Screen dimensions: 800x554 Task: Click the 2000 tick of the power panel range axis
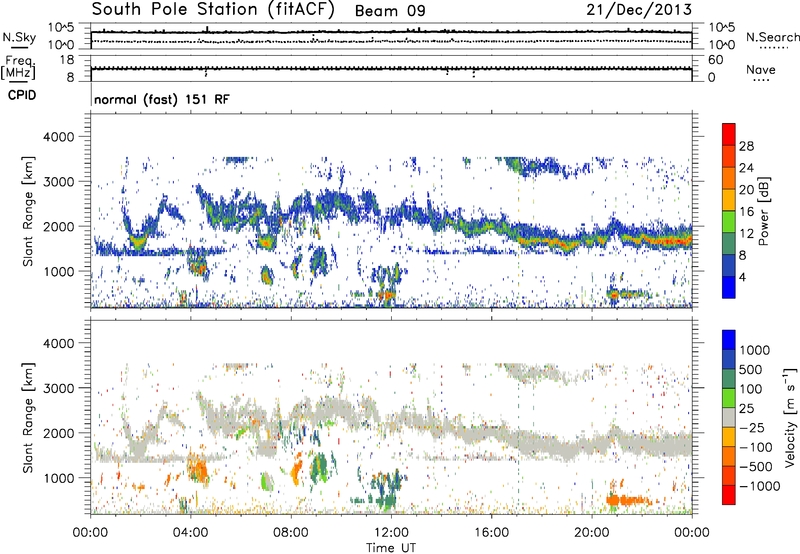coord(58,226)
